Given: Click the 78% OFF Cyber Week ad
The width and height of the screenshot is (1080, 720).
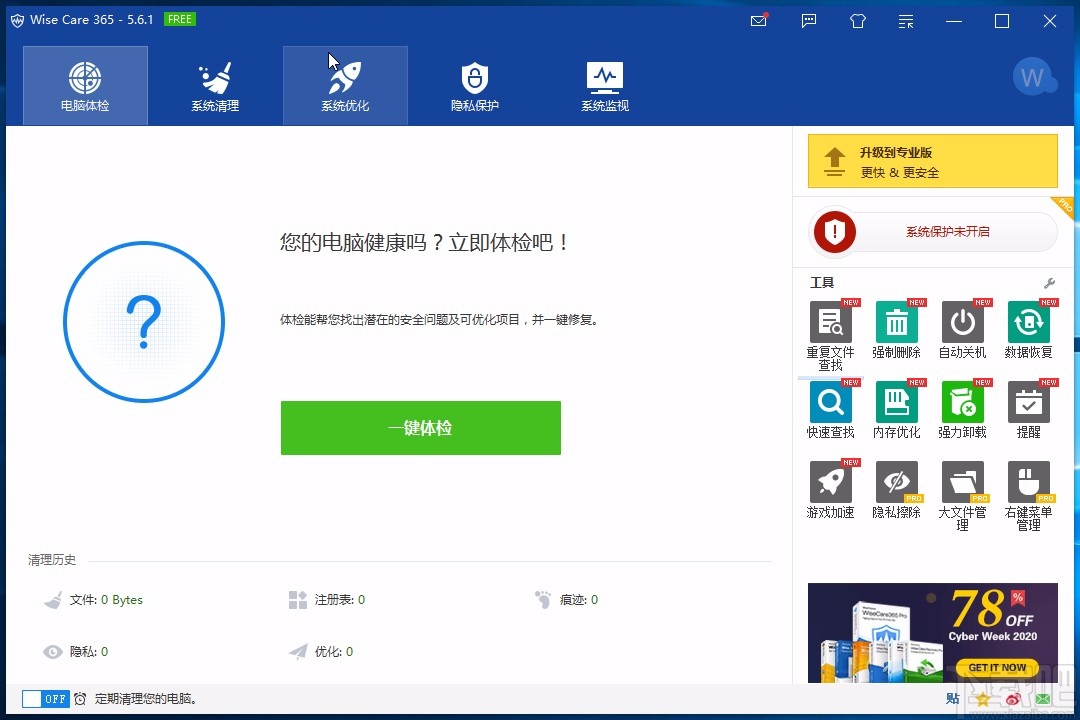Looking at the screenshot, I should (x=933, y=632).
